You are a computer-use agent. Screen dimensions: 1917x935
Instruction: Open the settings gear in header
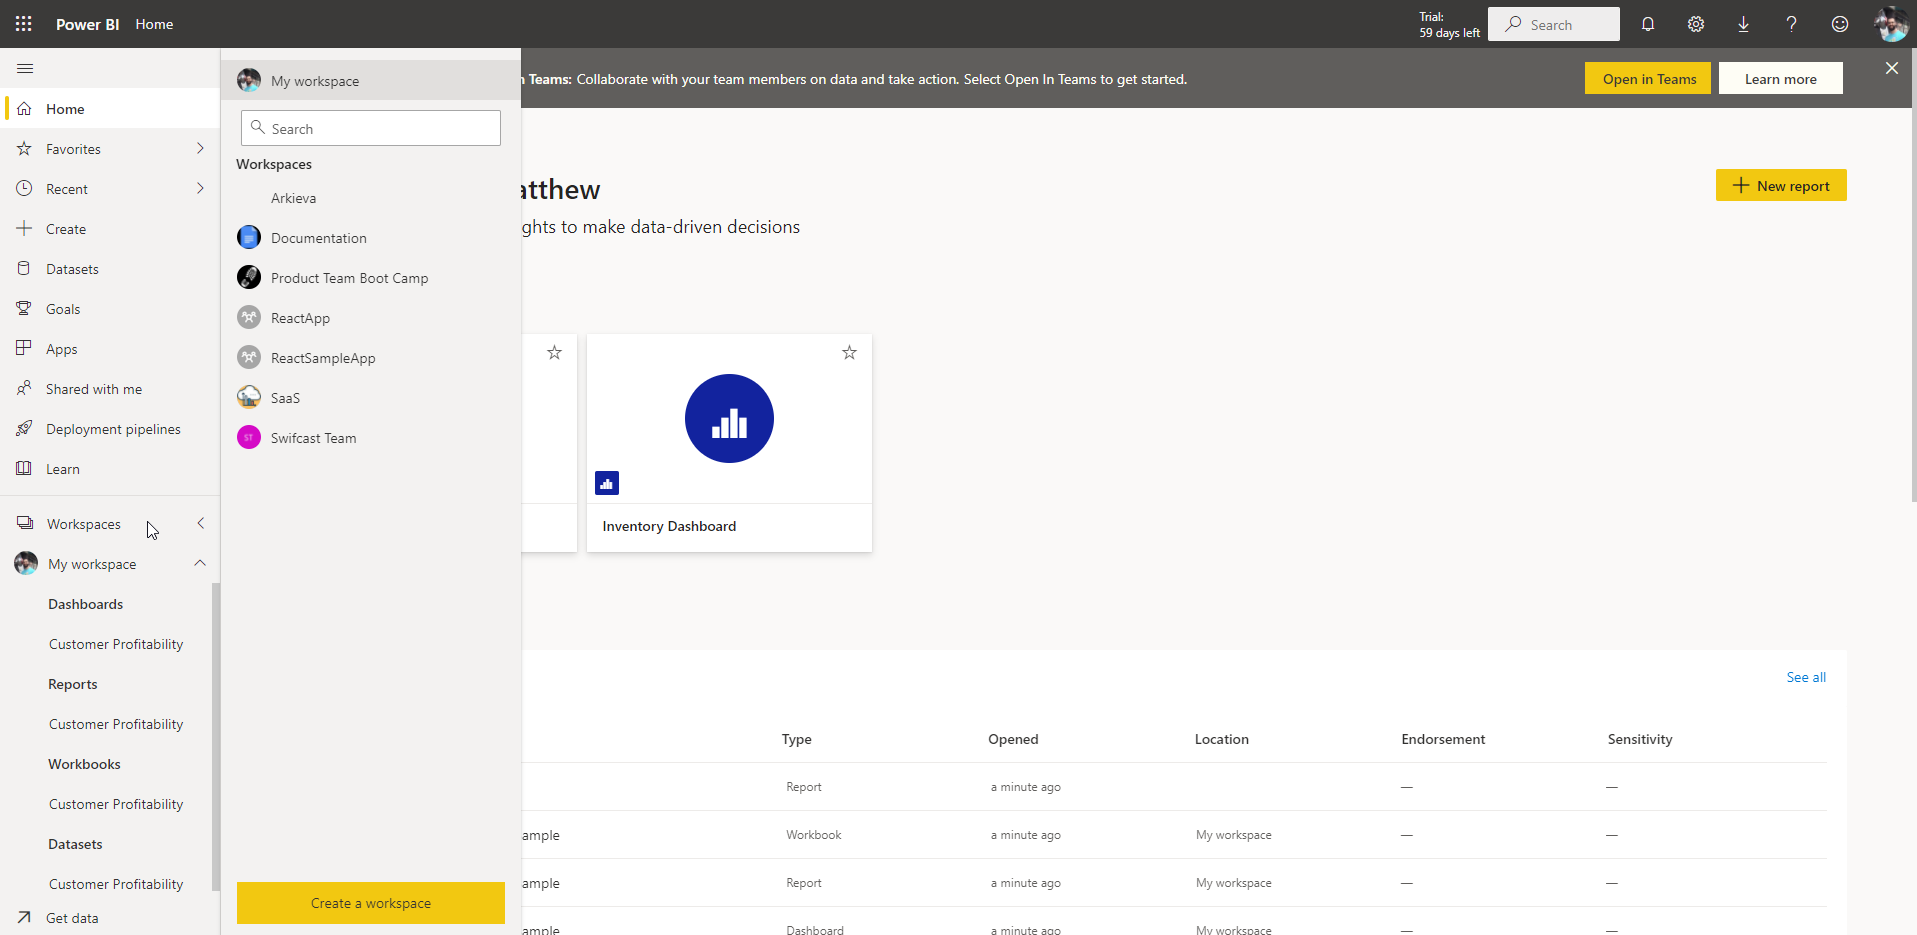[x=1696, y=24]
